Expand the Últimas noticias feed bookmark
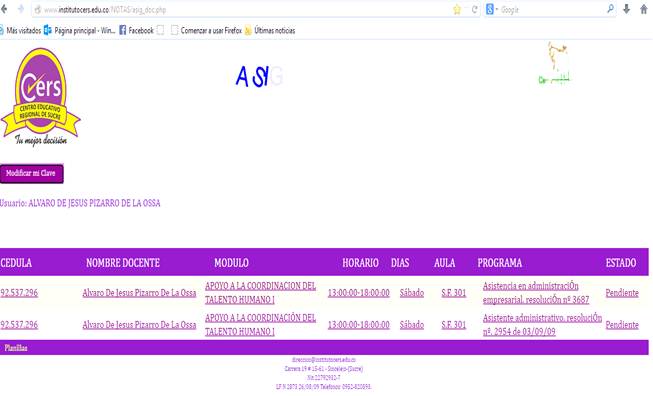 pos(270,30)
